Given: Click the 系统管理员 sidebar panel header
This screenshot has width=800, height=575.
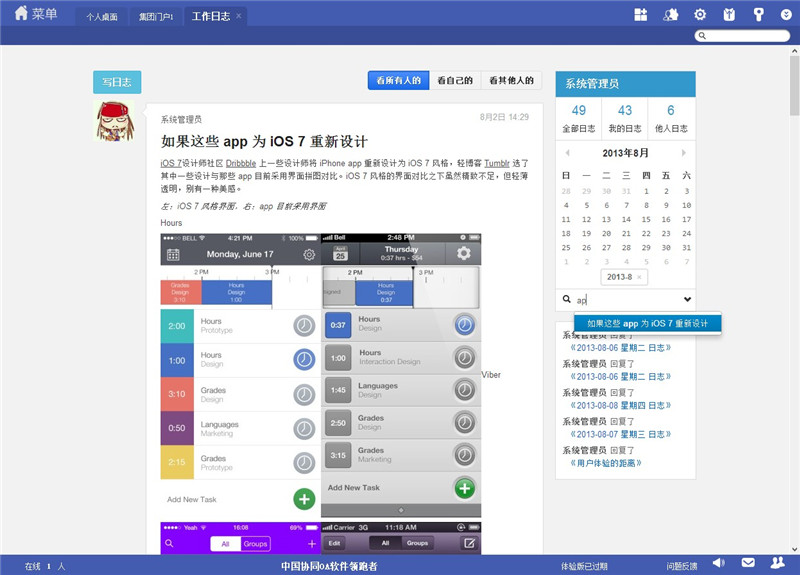Looking at the screenshot, I should (x=626, y=84).
